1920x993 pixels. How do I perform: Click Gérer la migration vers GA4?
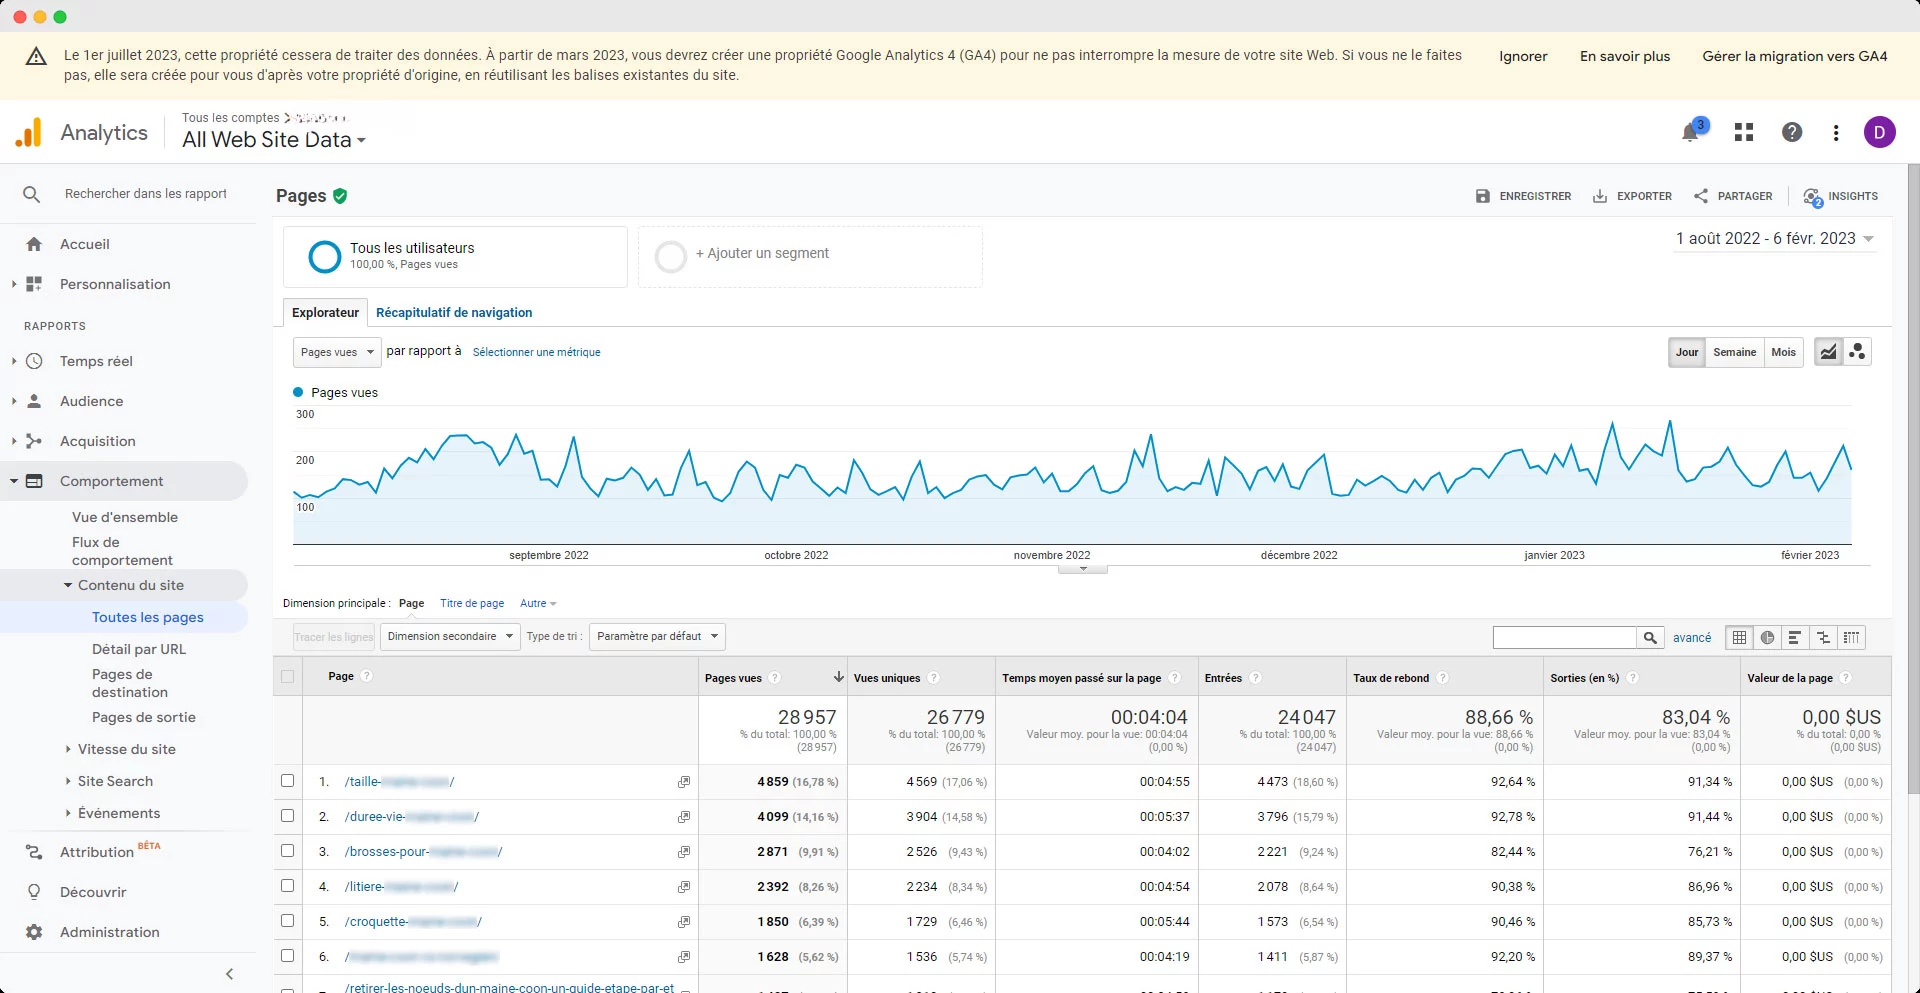point(1795,56)
